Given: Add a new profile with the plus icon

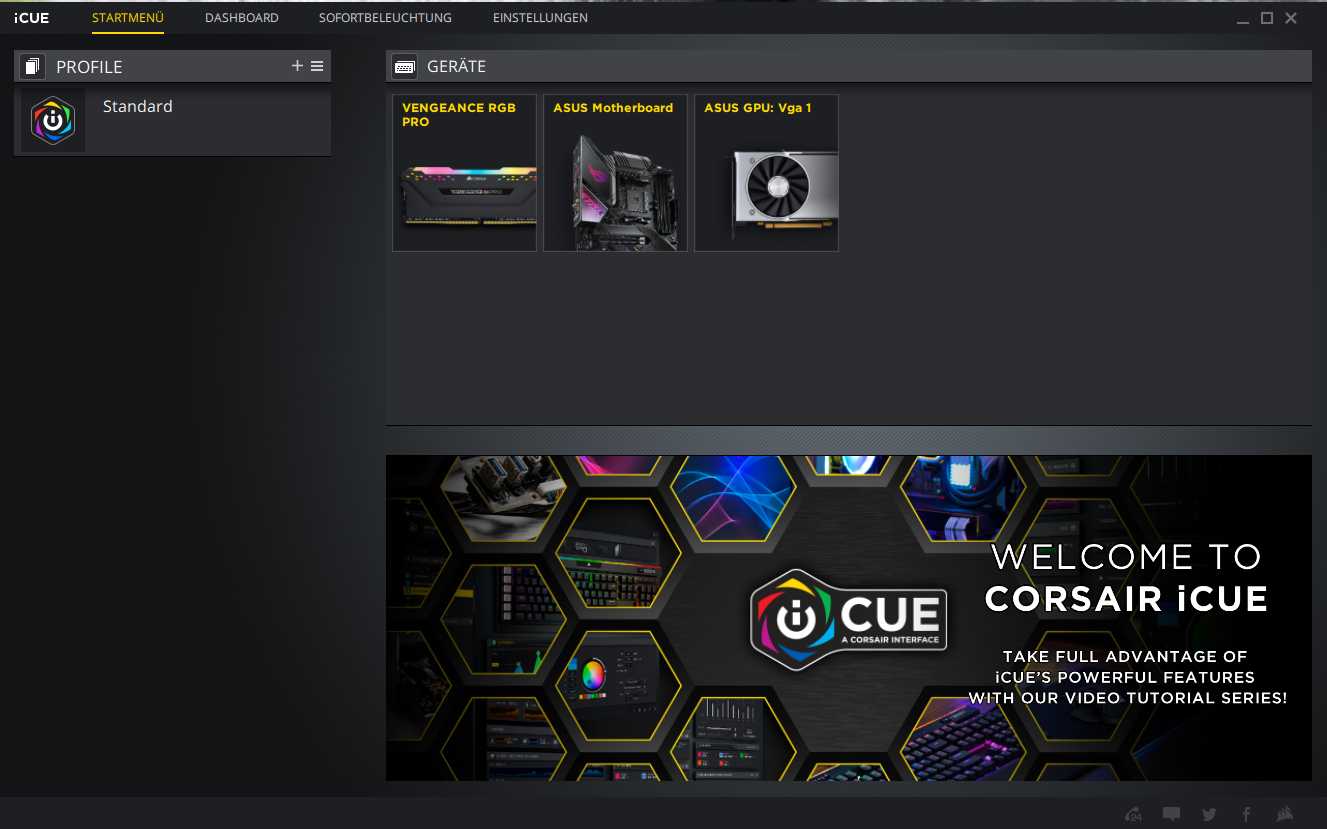Looking at the screenshot, I should [297, 66].
